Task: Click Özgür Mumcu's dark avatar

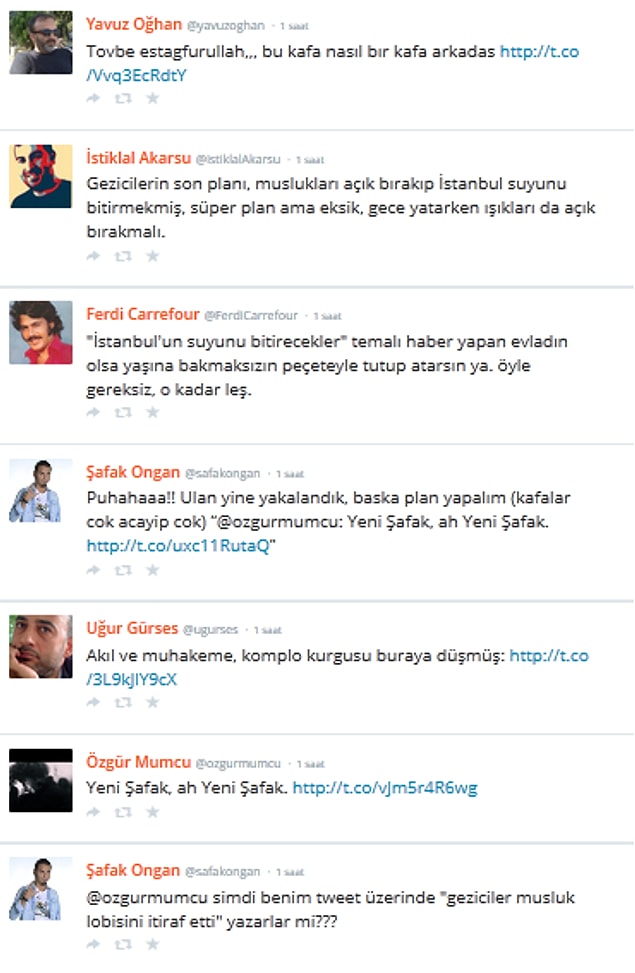Action: coord(41,781)
